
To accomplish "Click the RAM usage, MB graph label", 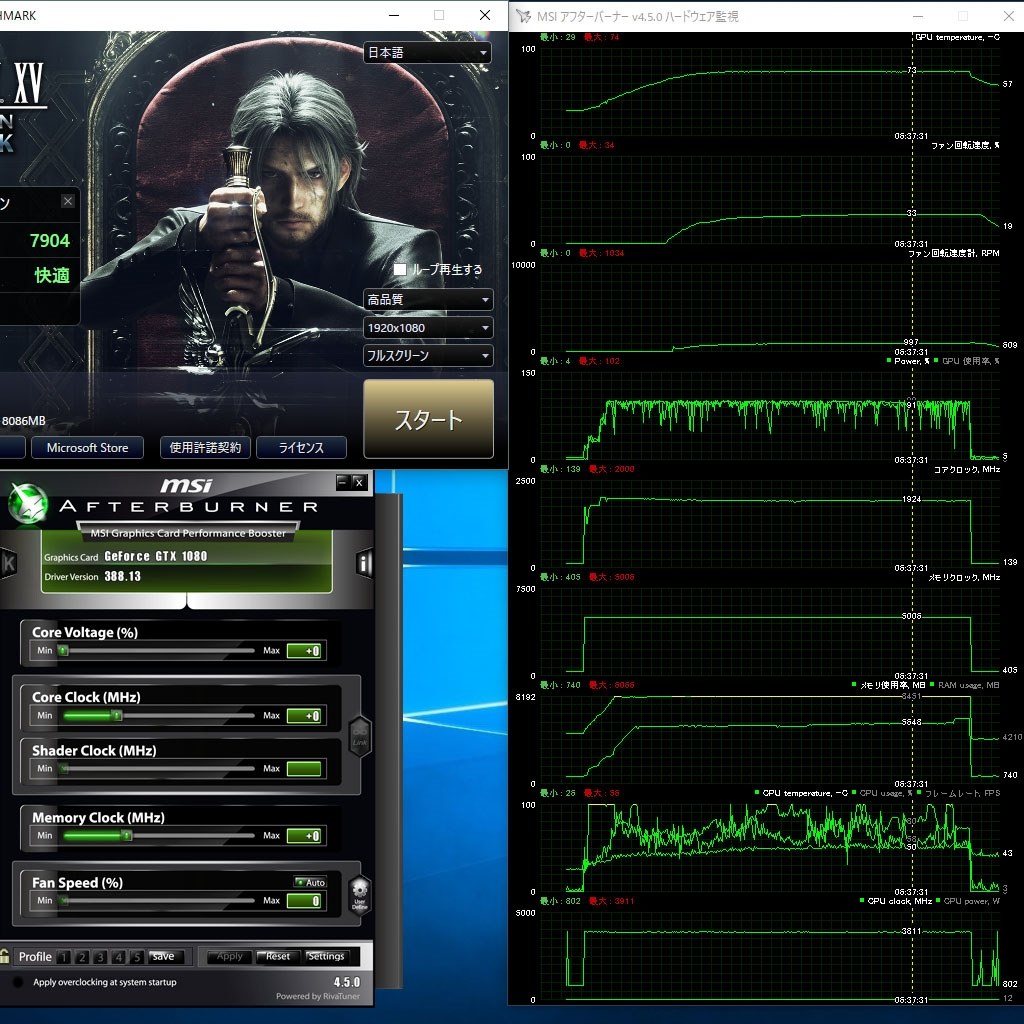I will 968,685.
